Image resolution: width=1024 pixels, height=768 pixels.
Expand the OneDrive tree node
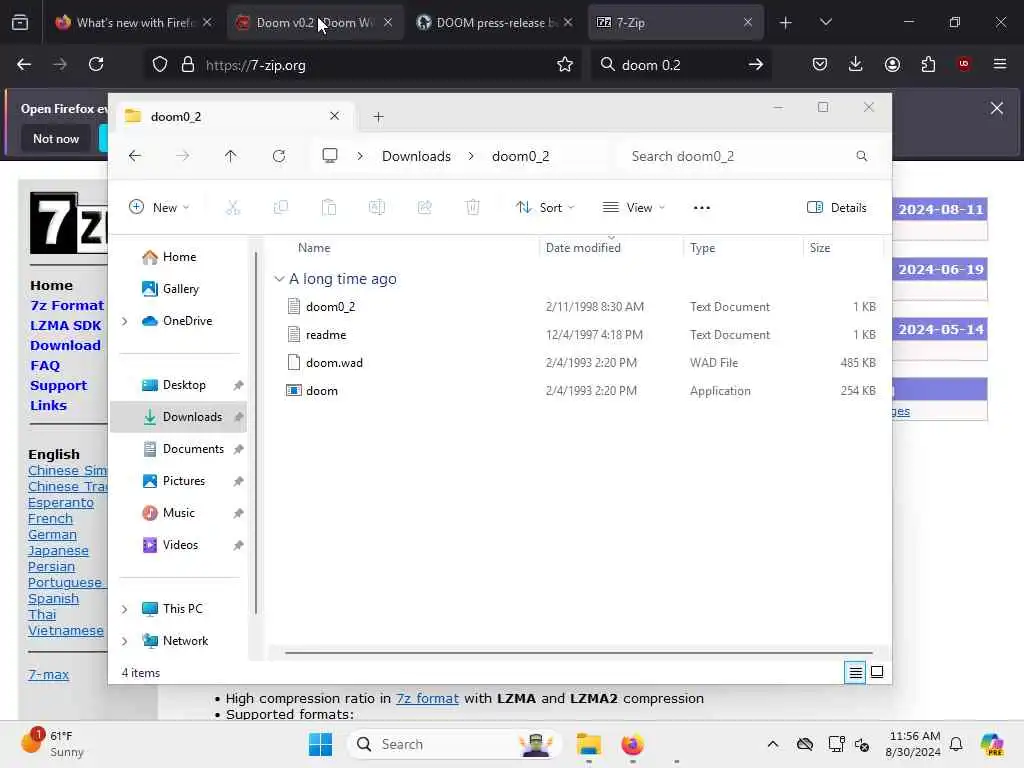[x=125, y=321]
